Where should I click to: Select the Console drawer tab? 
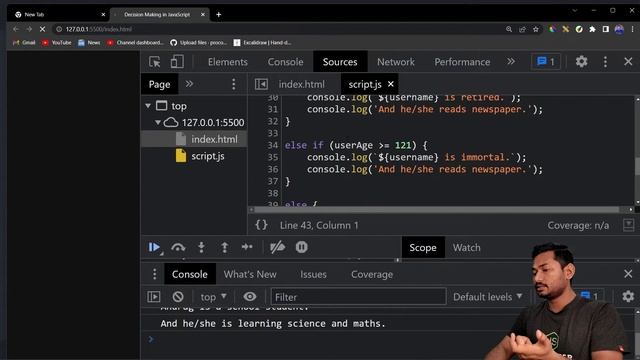[189, 274]
